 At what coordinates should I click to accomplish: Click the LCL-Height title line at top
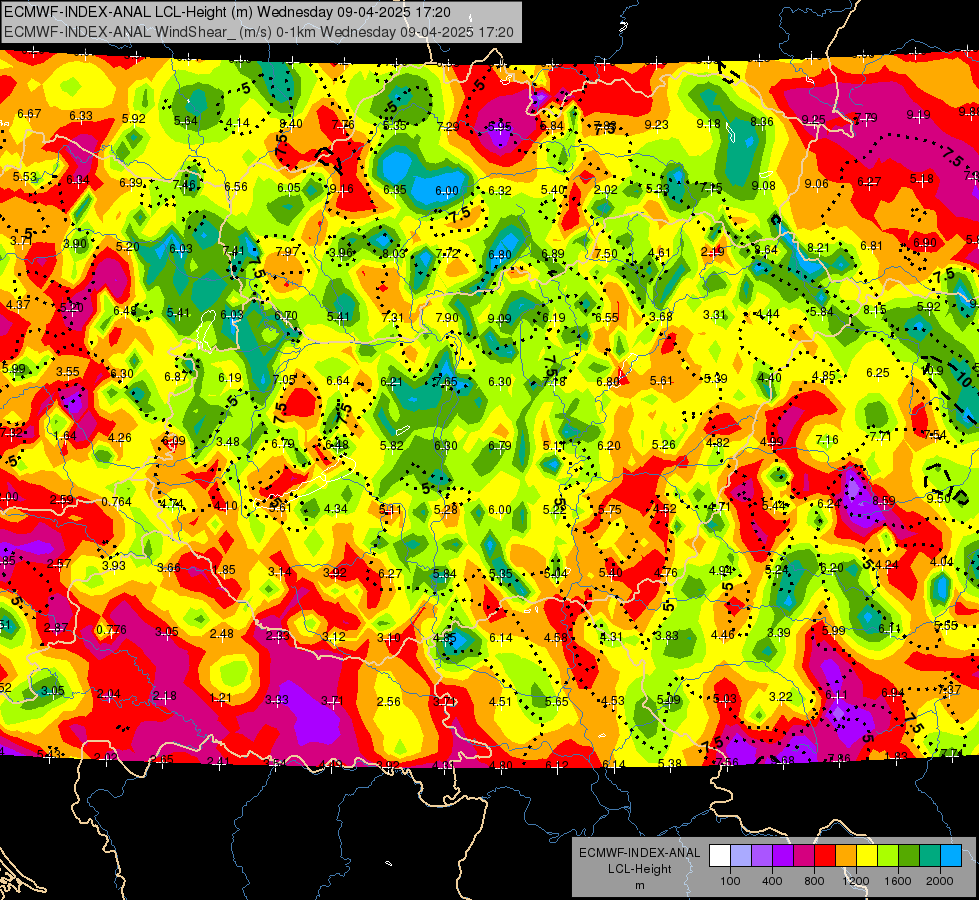click(227, 12)
